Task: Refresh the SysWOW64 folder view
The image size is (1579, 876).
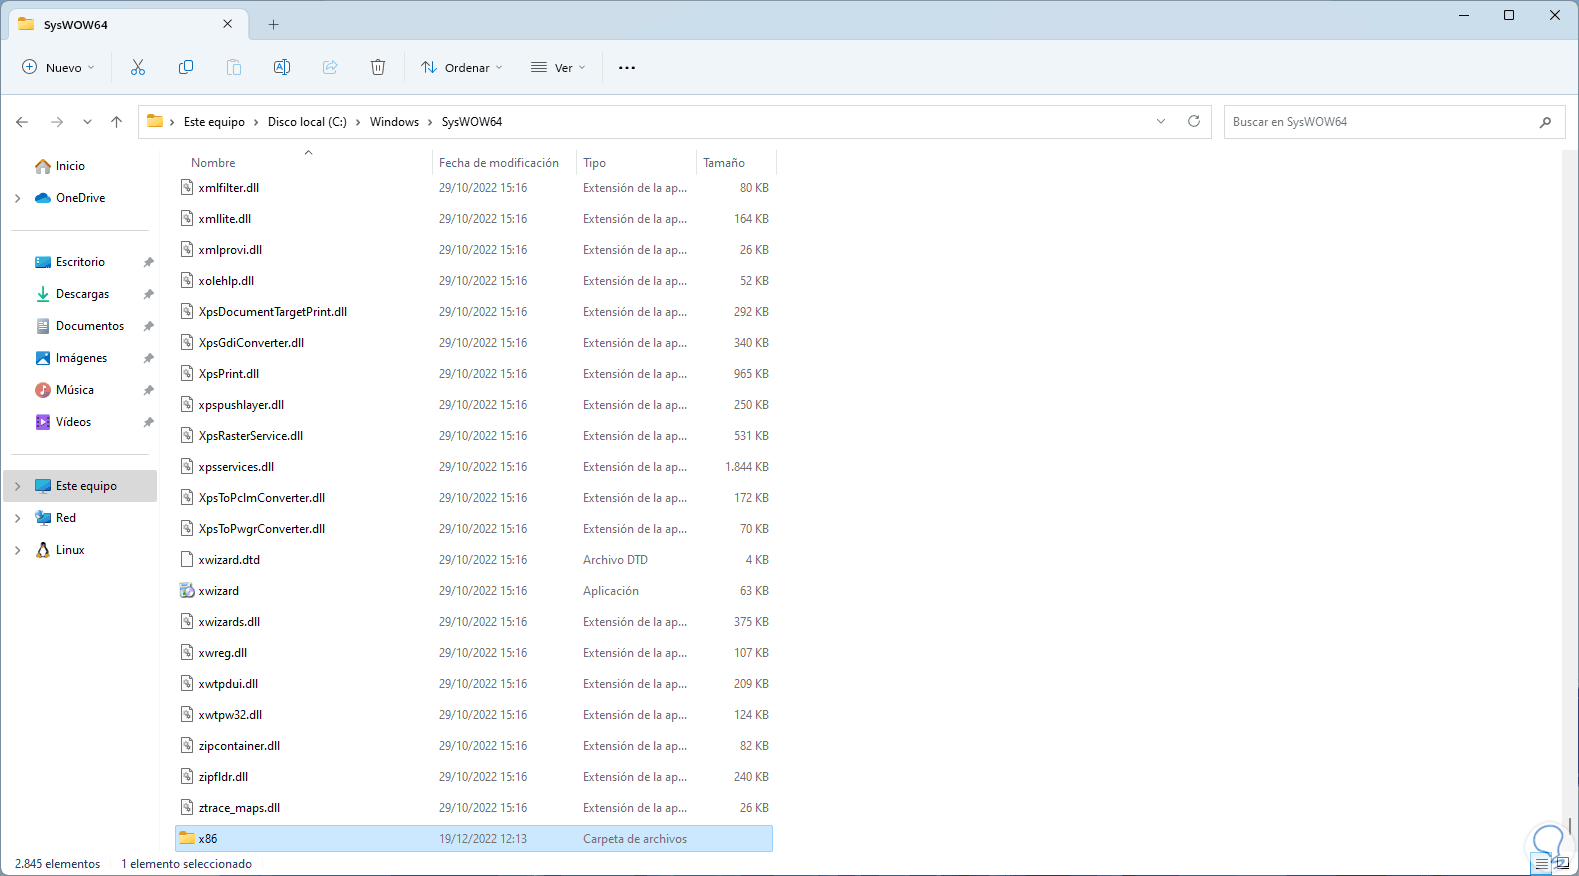Action: [x=1193, y=121]
